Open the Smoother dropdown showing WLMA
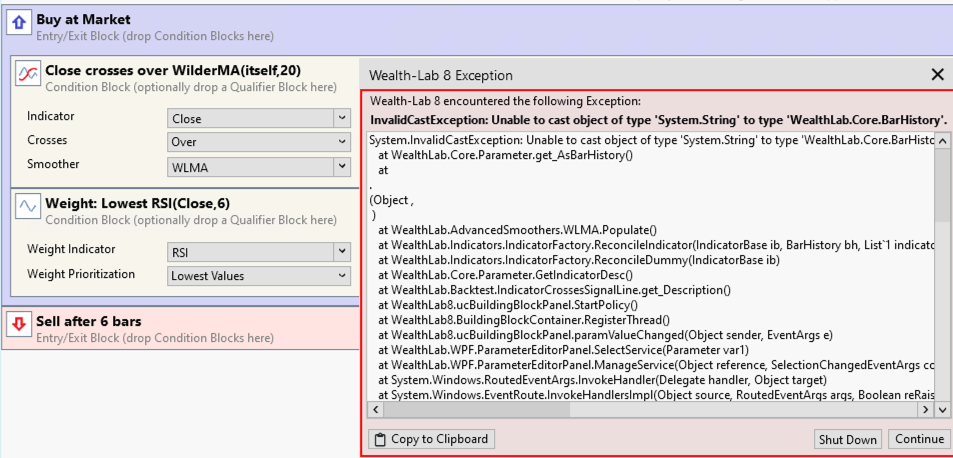This screenshot has height=458, width=953. (259, 167)
